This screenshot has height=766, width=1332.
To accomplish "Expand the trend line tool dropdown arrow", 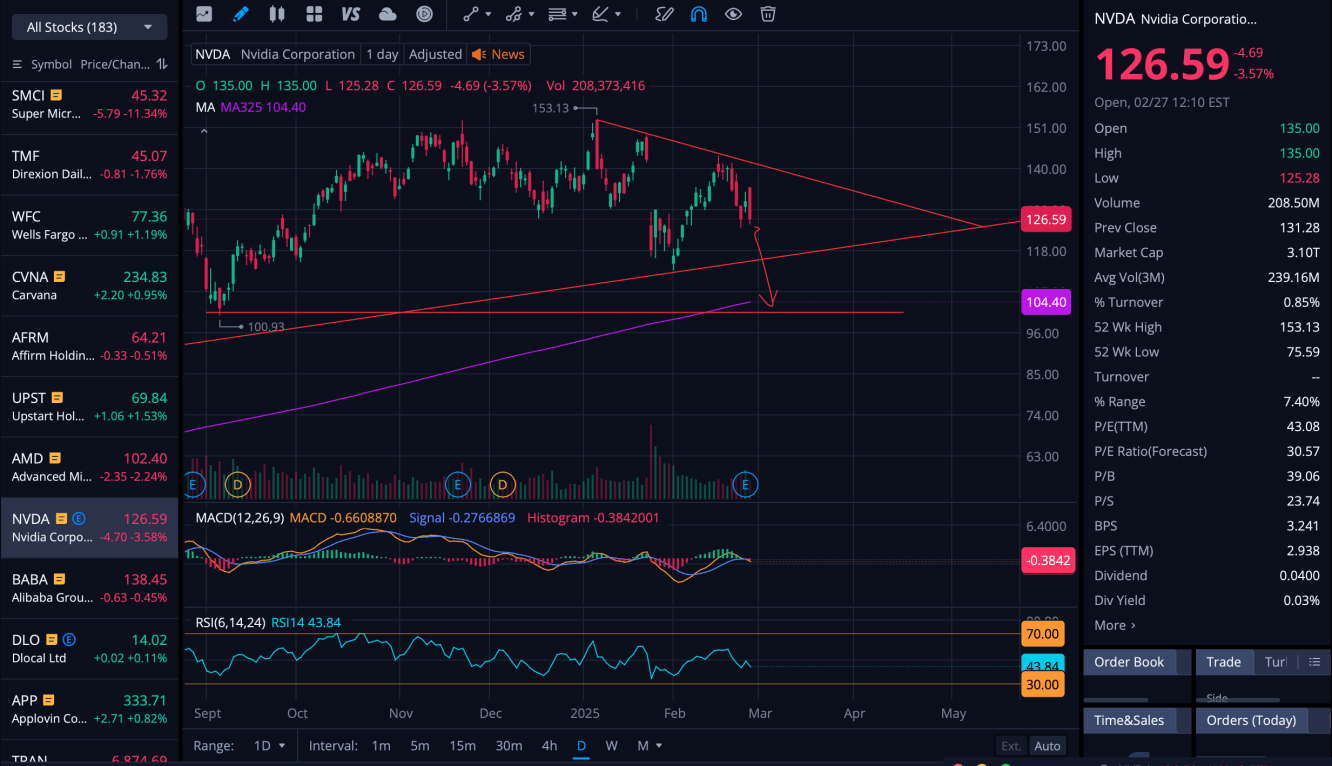I will point(488,15).
